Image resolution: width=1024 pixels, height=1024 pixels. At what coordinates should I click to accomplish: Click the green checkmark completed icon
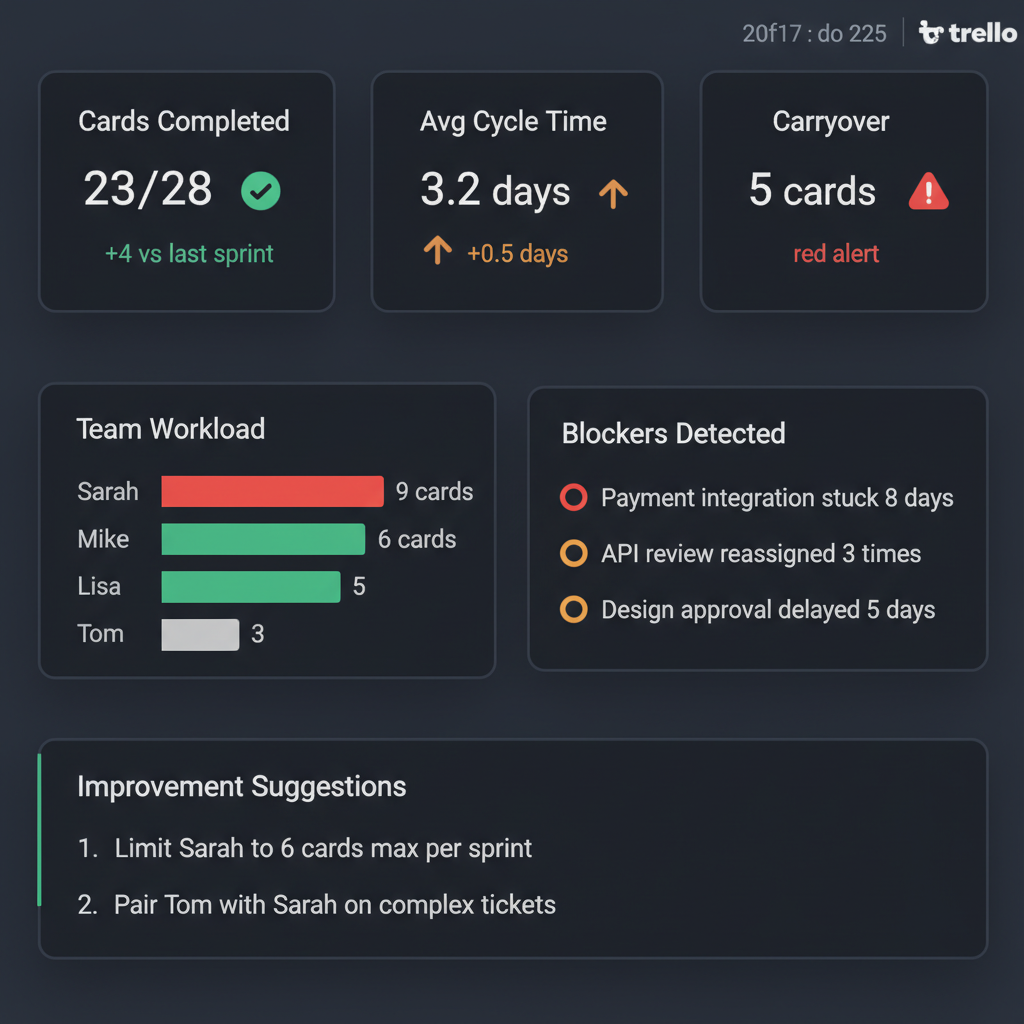coord(261,191)
